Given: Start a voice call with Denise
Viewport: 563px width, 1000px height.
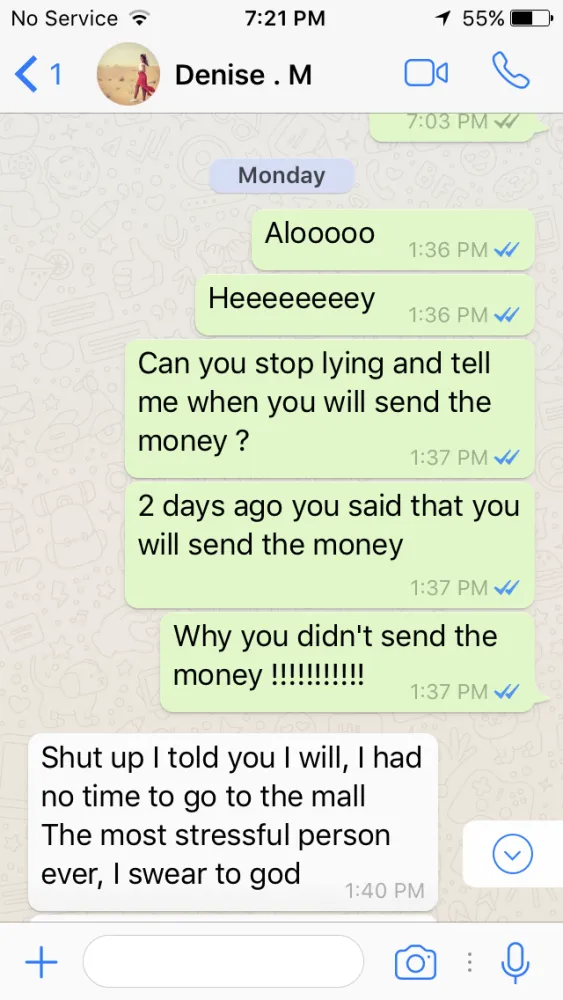Looking at the screenshot, I should pos(511,71).
